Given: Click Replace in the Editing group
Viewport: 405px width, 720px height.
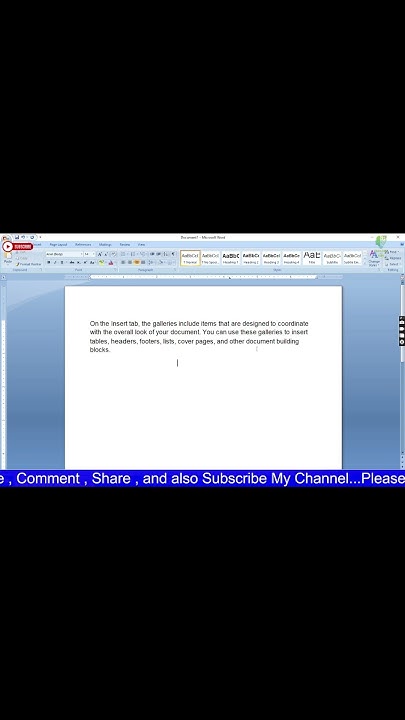Looking at the screenshot, I should click(x=393, y=258).
